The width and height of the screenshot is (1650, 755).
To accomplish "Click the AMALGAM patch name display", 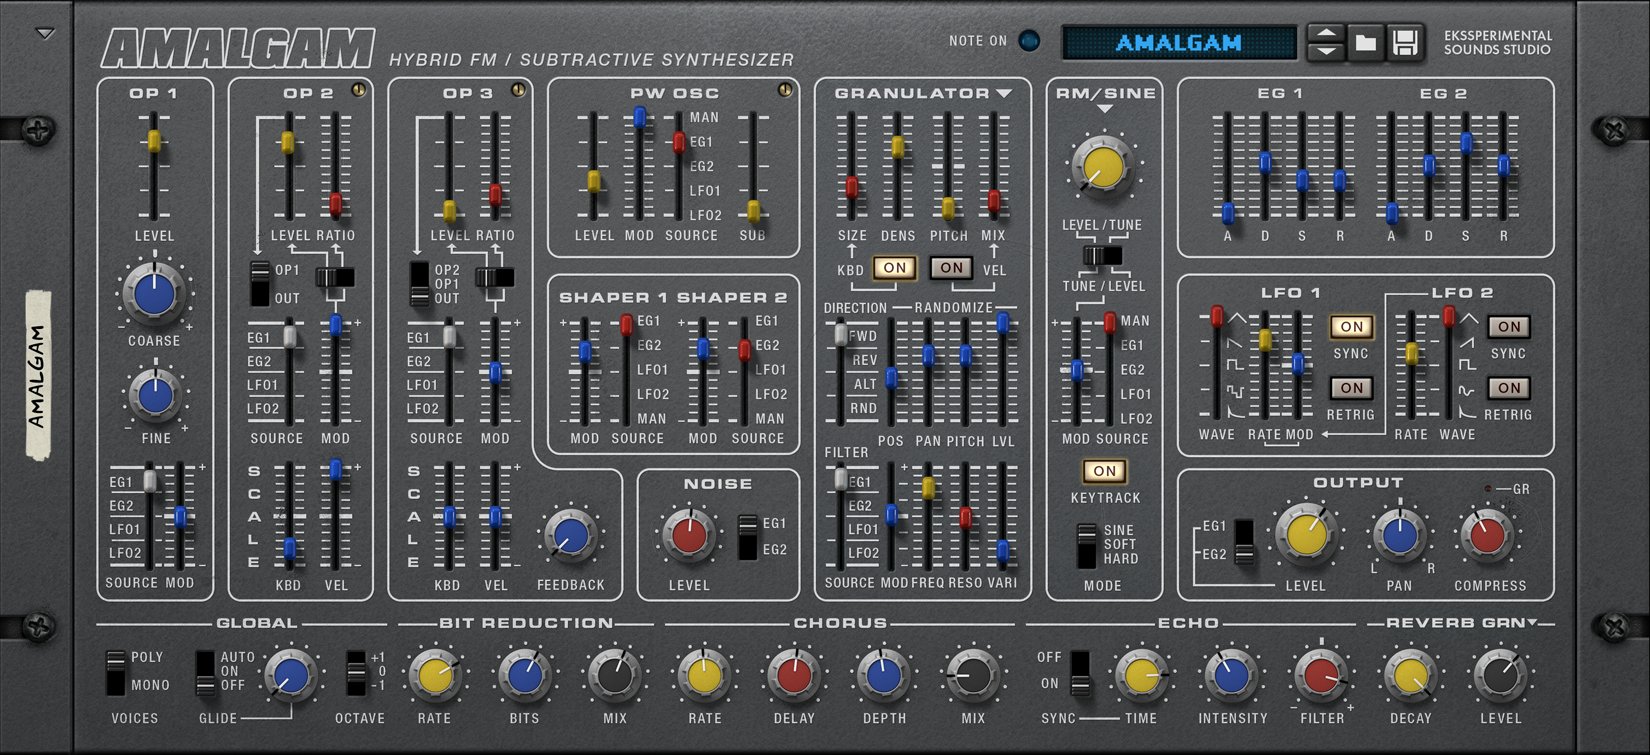I will (x=1179, y=43).
